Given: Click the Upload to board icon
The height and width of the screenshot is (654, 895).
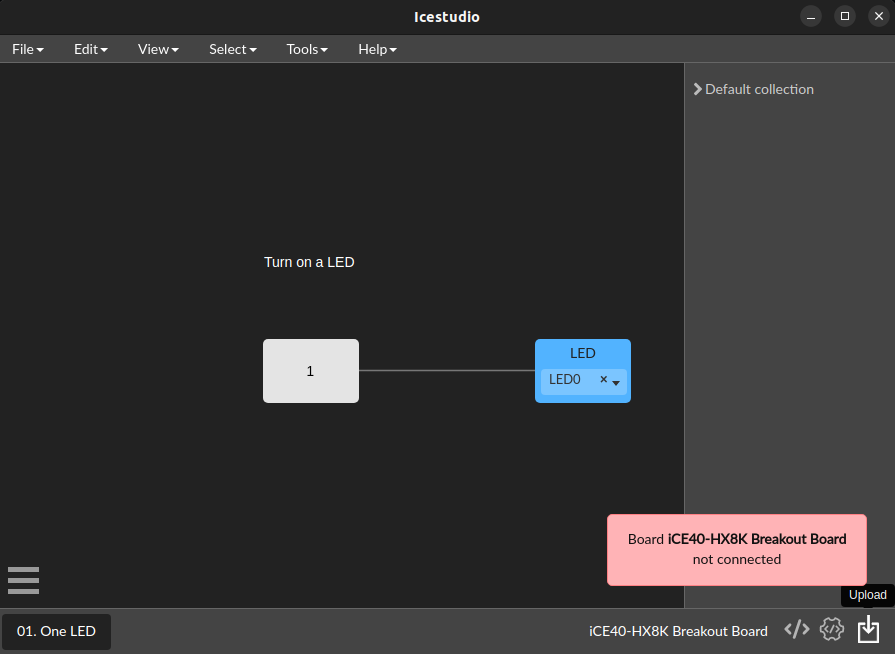Looking at the screenshot, I should click(x=867, y=629).
